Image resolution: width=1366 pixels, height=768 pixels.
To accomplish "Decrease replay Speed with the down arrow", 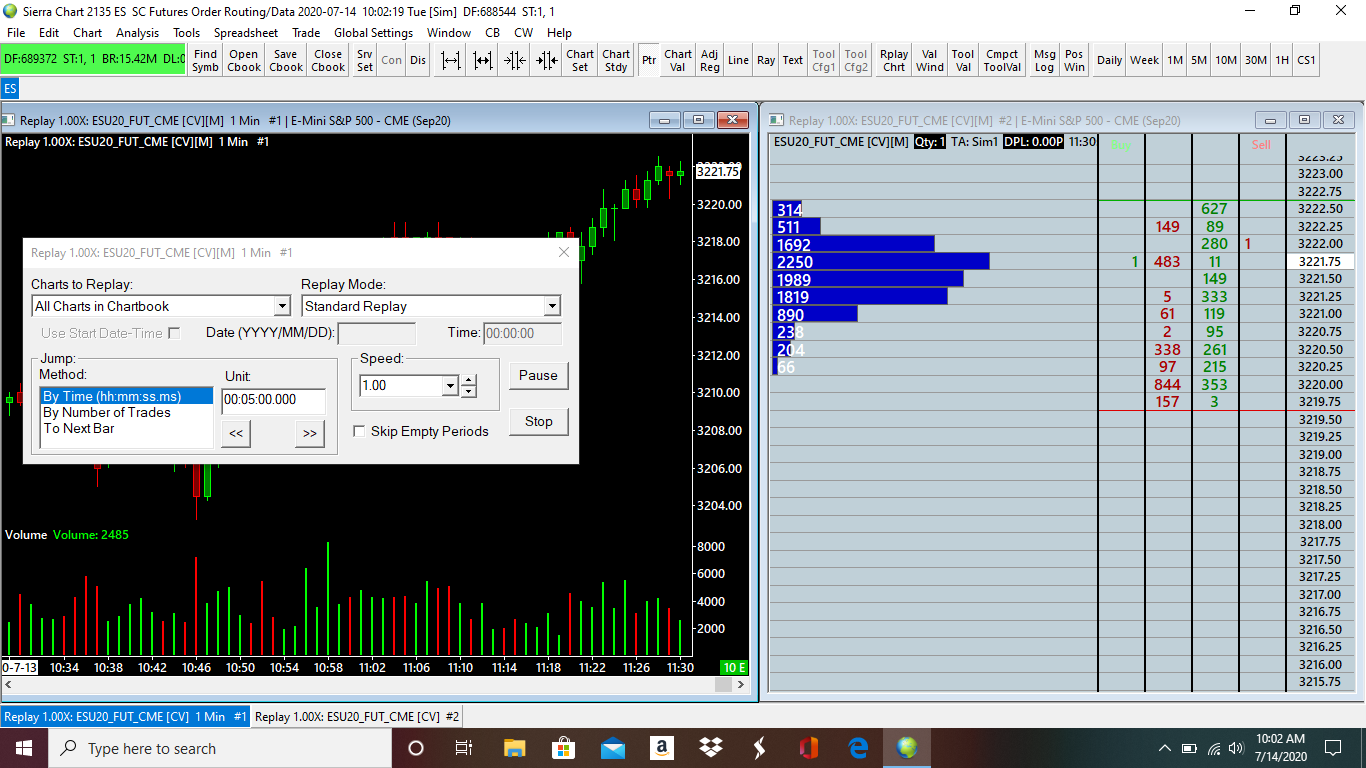I will [x=468, y=391].
